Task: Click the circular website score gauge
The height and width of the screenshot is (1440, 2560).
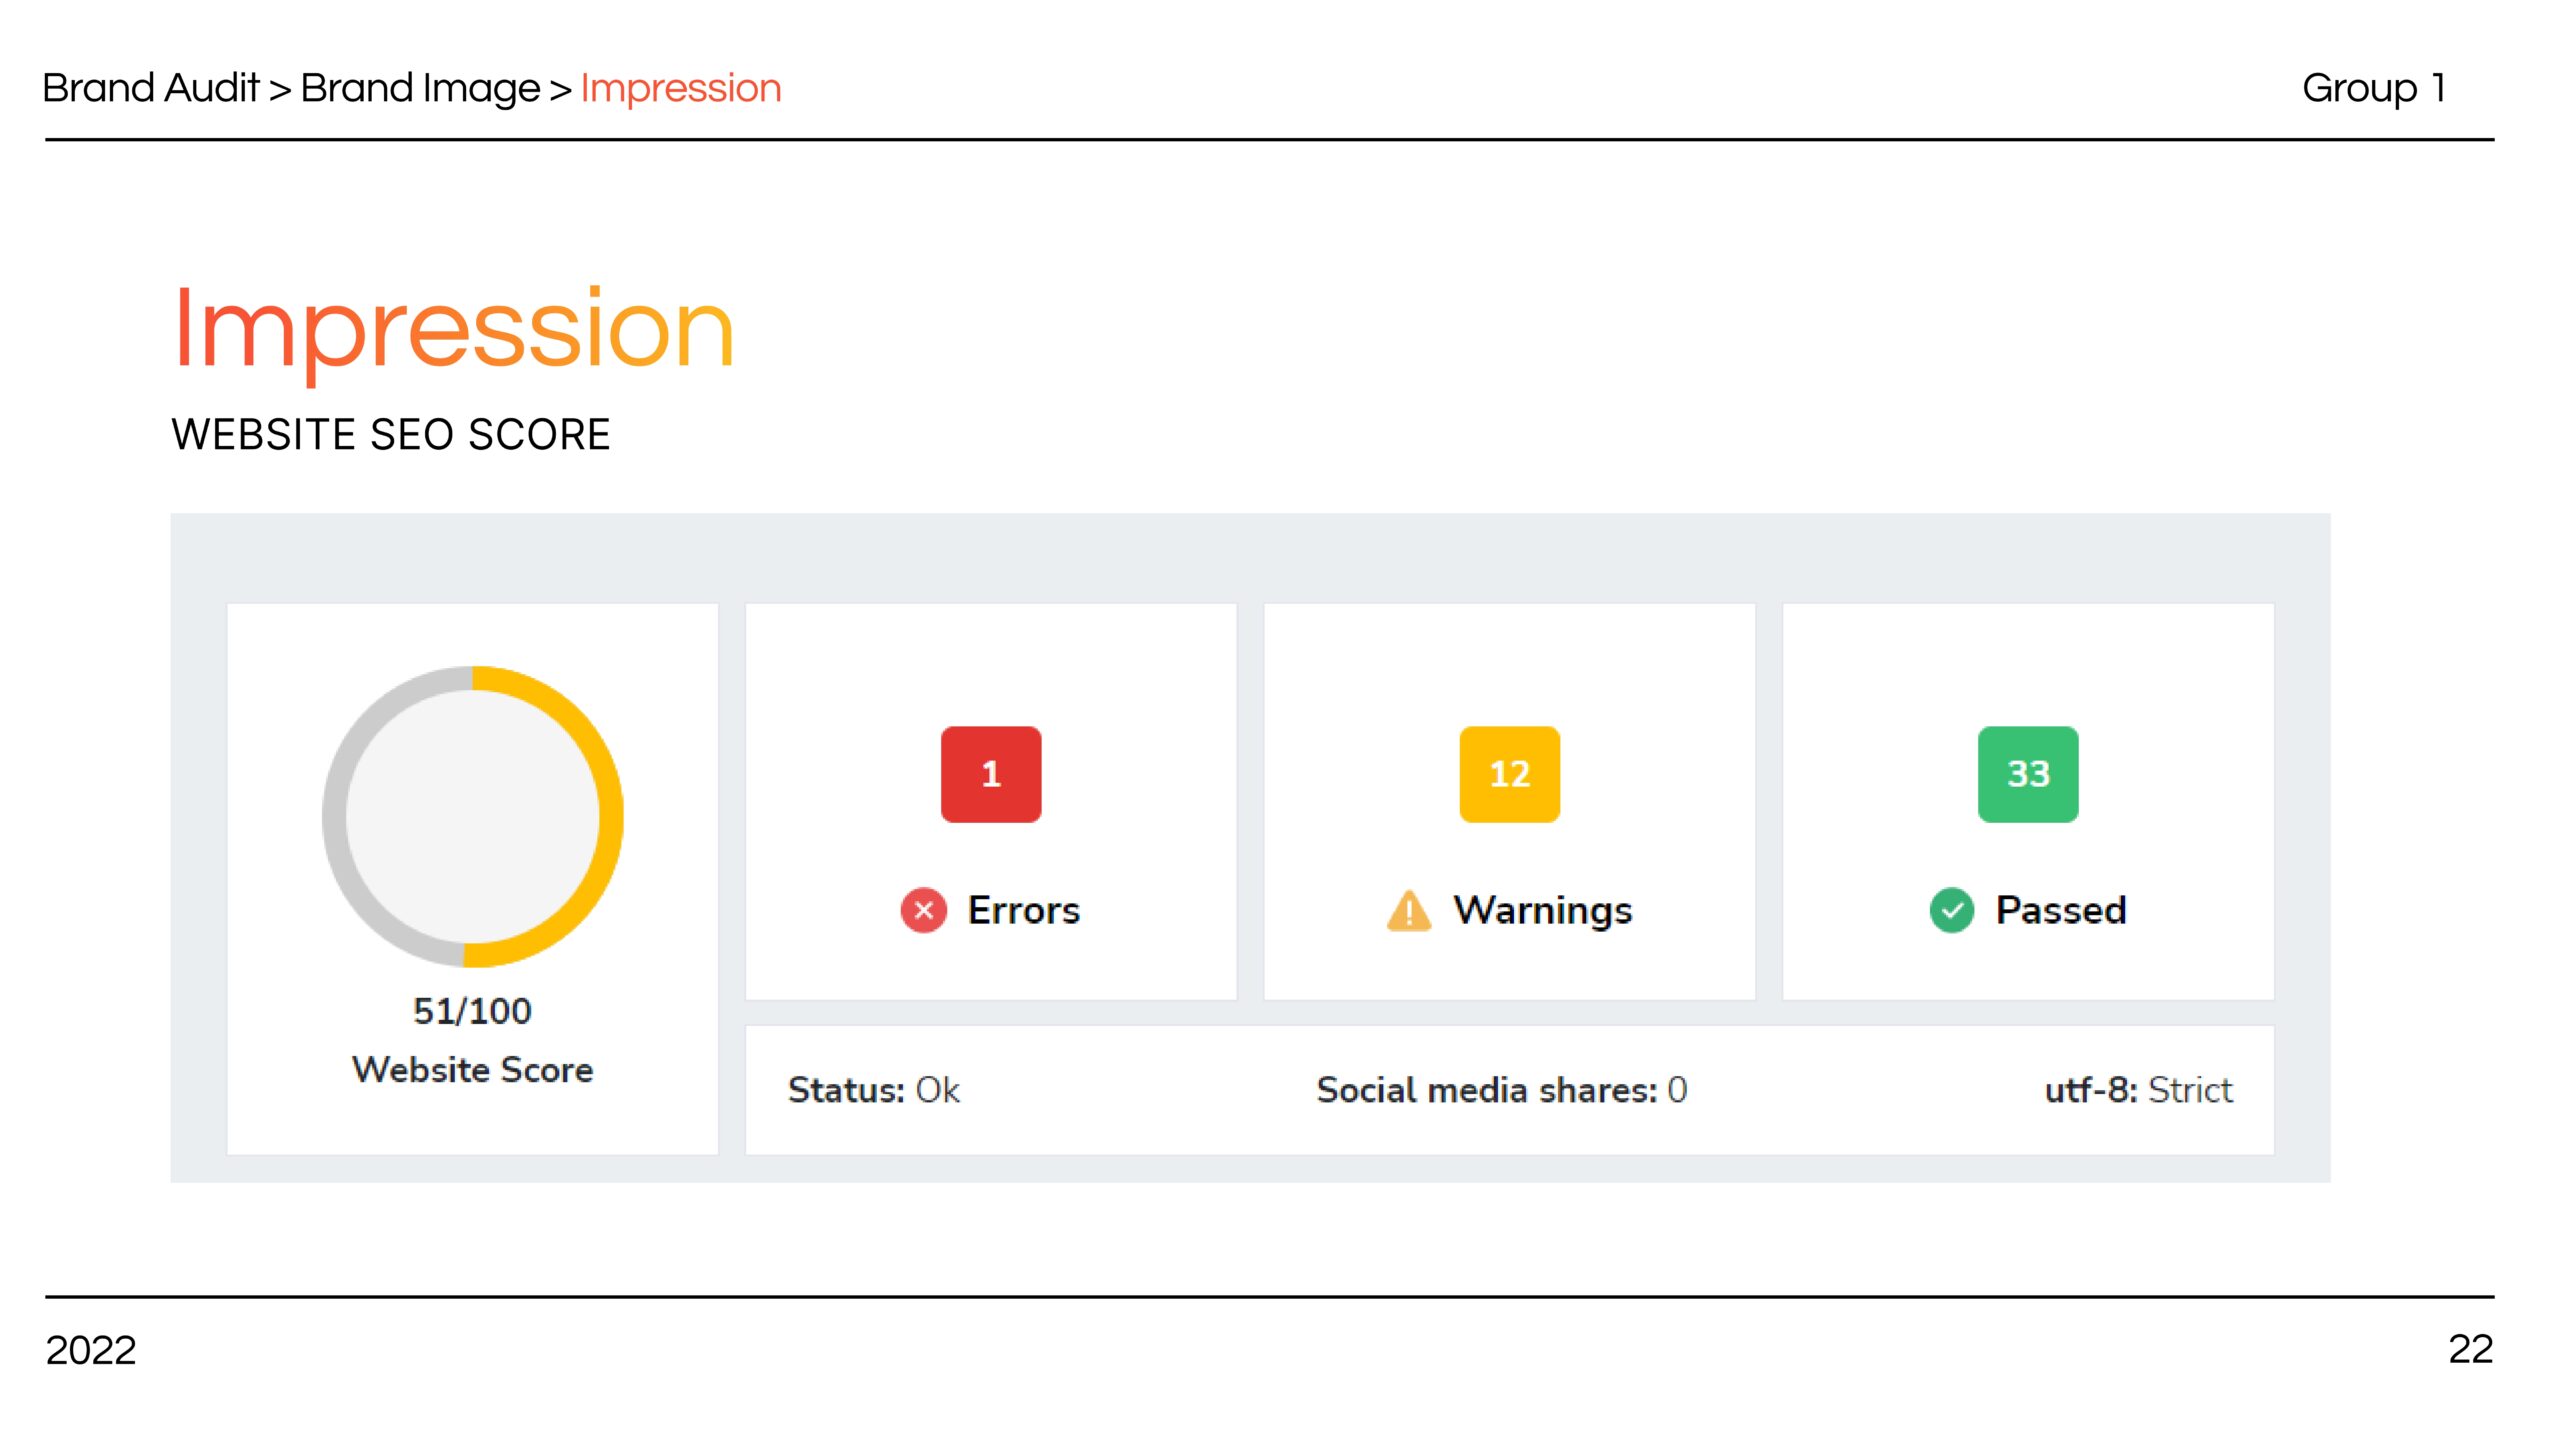Action: [472, 816]
